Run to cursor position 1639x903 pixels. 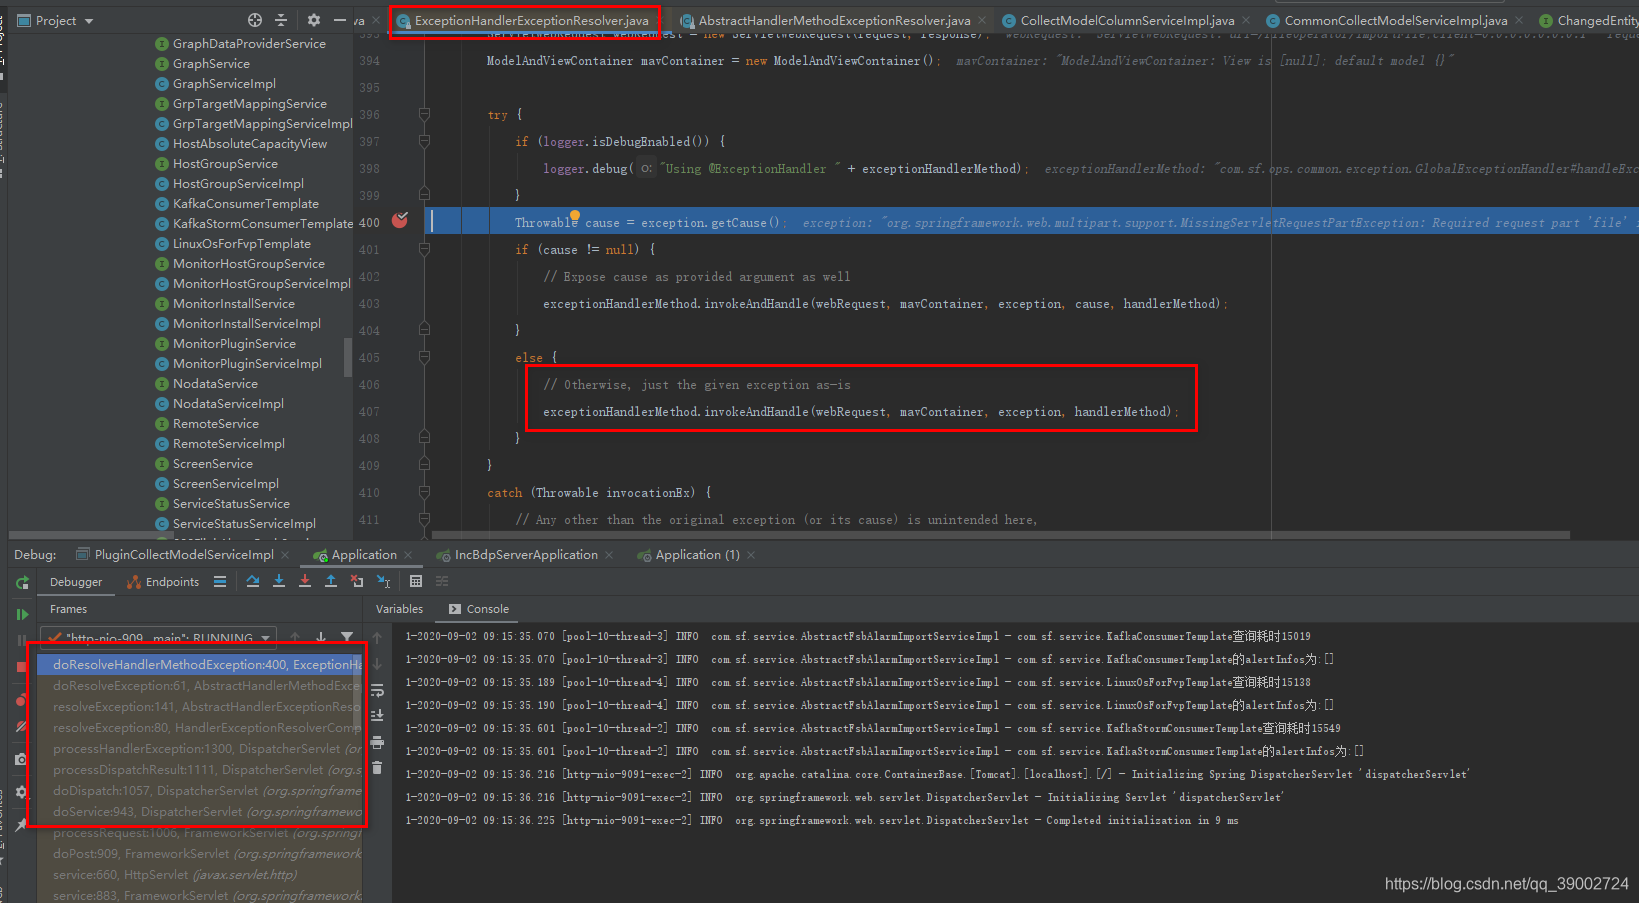click(384, 581)
